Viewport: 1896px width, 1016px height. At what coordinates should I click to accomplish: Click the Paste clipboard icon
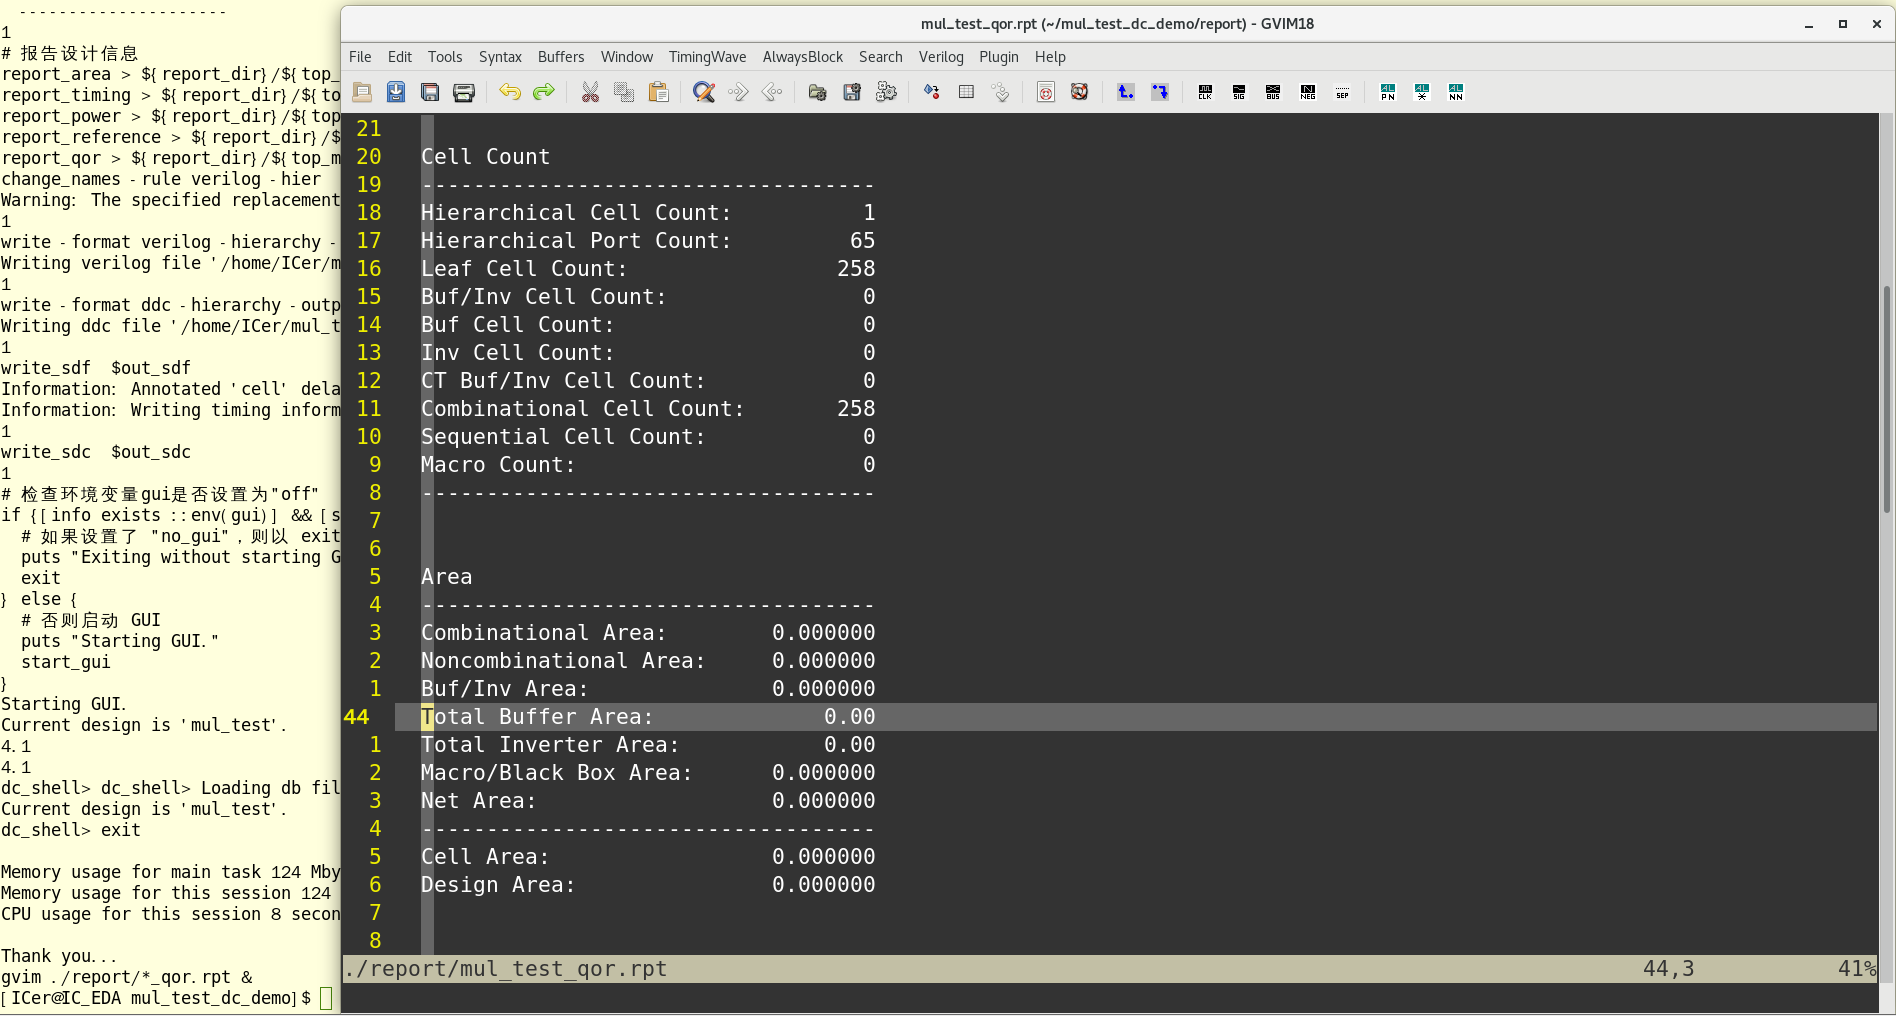pyautogui.click(x=658, y=92)
